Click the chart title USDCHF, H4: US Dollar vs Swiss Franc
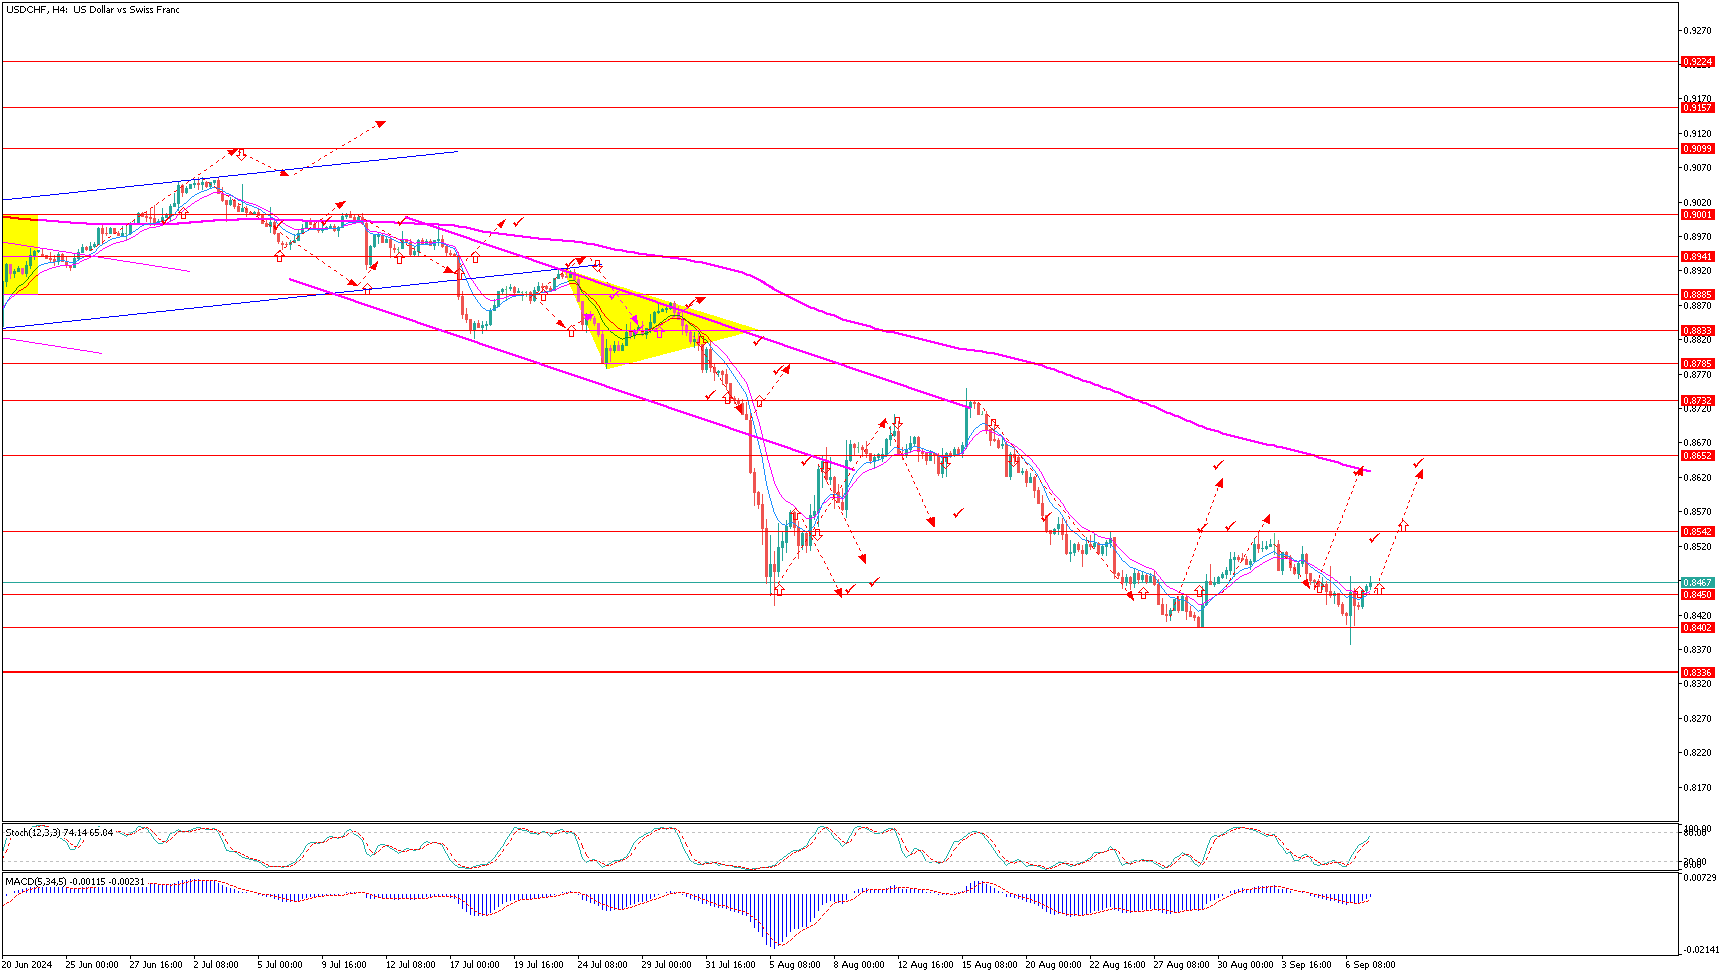This screenshot has width=1726, height=976. 93,10
